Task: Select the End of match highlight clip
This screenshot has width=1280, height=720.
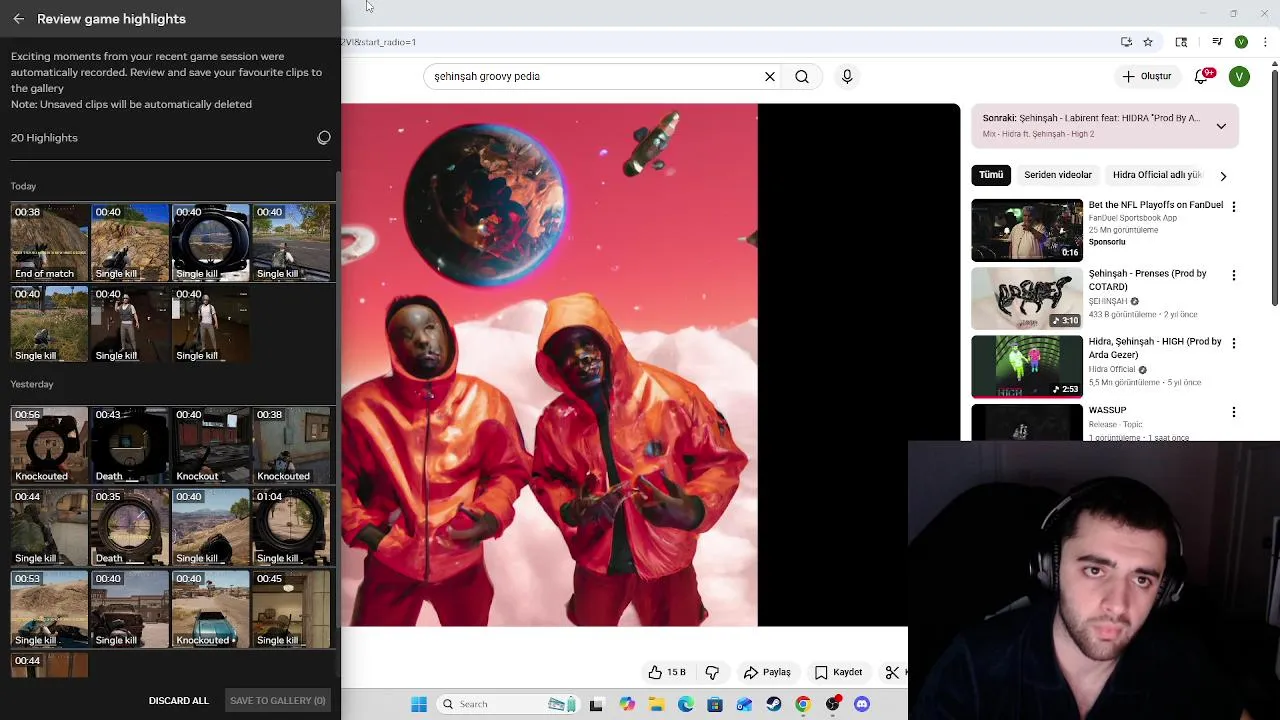Action: coord(49,243)
